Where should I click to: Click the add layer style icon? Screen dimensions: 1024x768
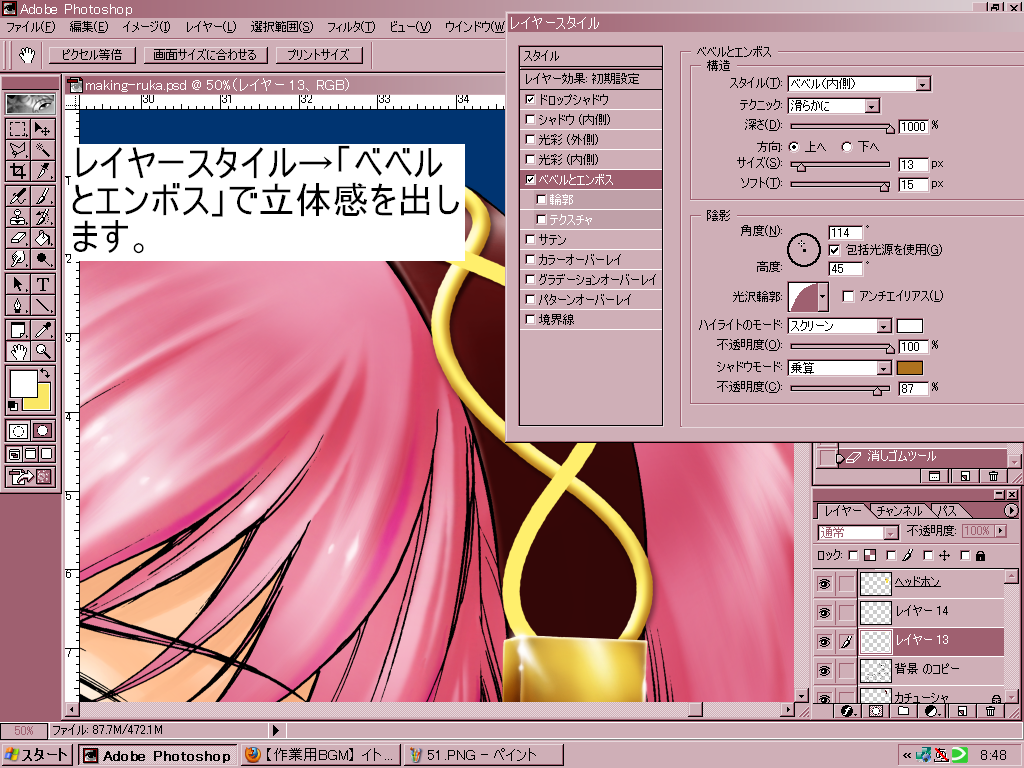coord(847,711)
